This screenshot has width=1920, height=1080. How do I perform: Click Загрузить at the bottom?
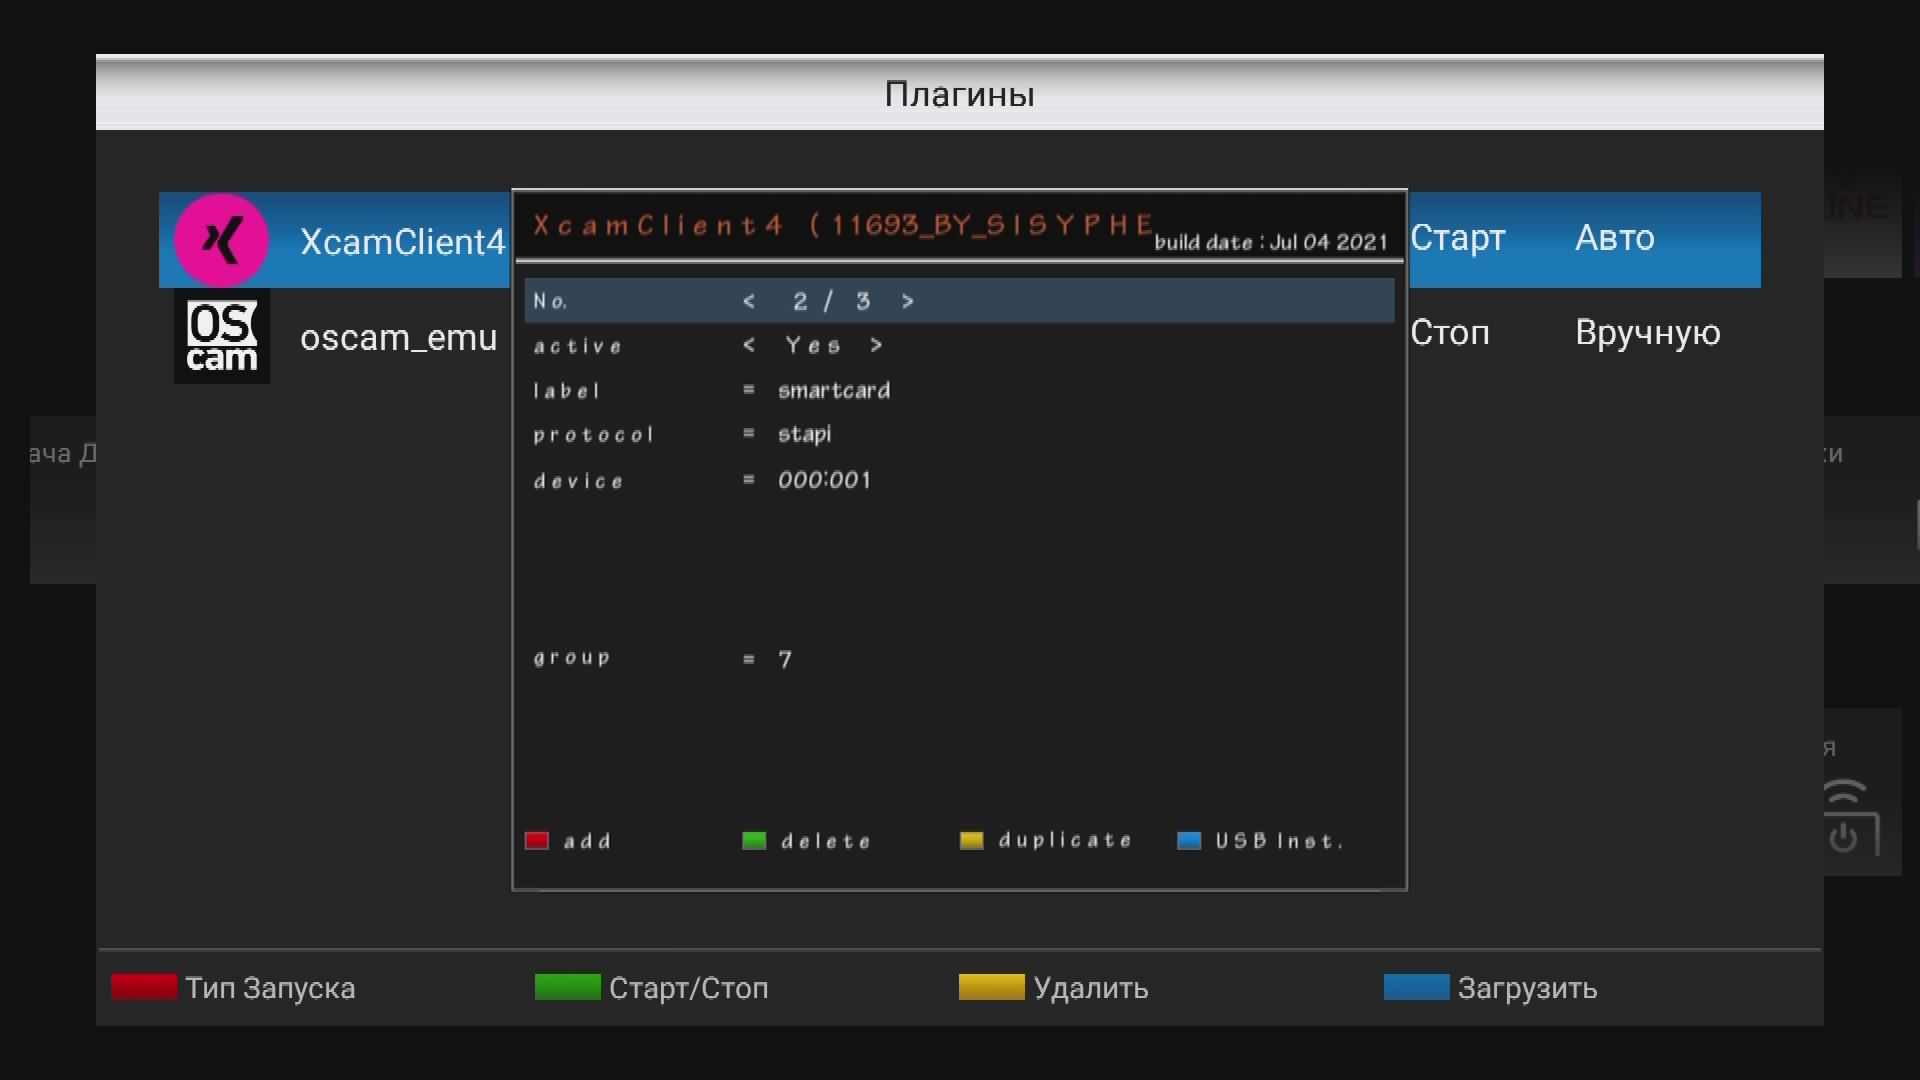tap(1527, 988)
